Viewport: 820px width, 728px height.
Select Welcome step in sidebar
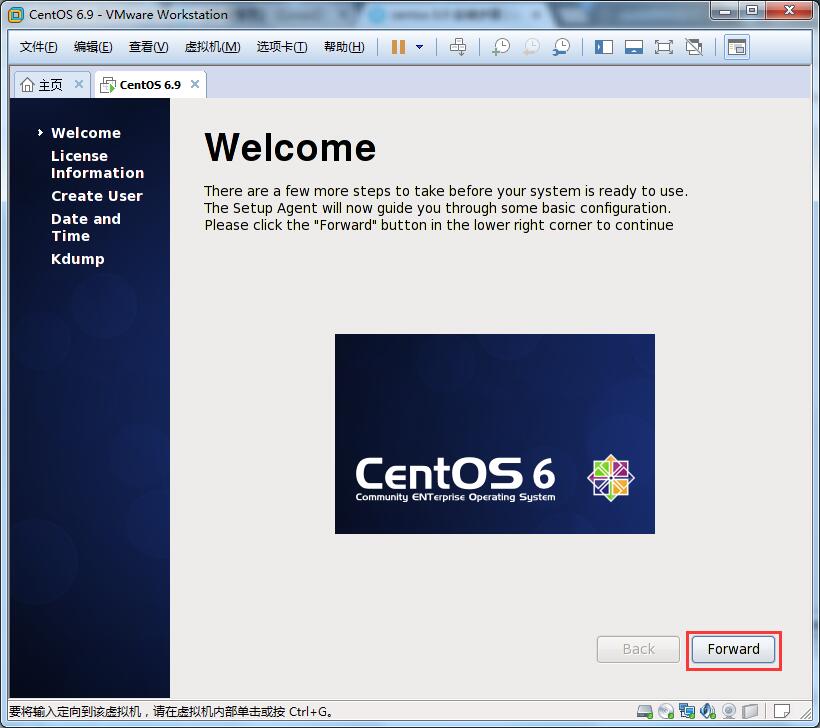click(x=86, y=133)
